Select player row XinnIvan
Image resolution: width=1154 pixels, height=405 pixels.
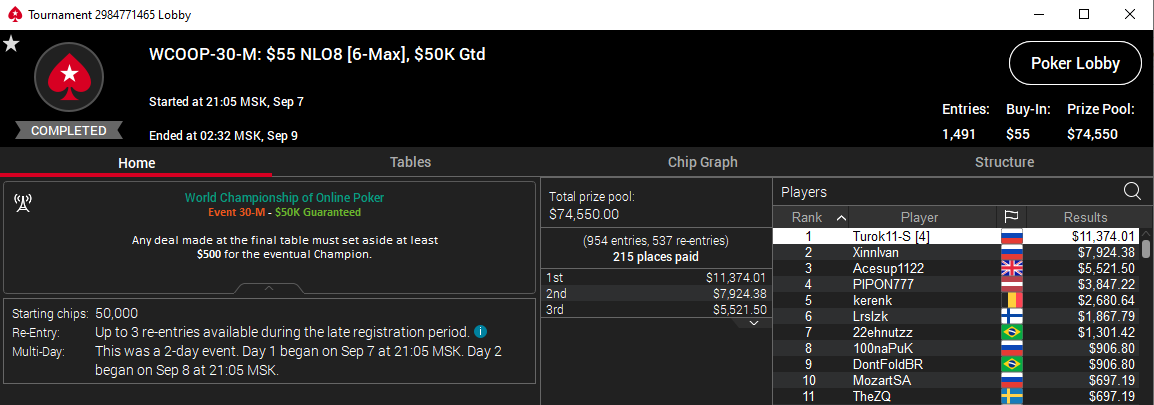[957, 253]
